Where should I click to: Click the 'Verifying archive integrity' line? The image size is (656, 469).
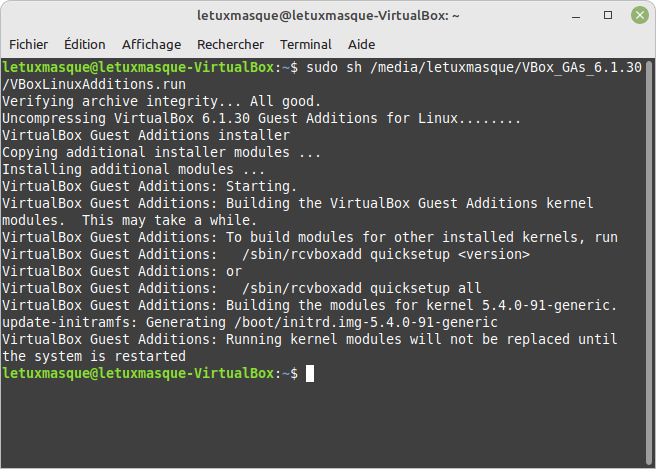coord(161,101)
